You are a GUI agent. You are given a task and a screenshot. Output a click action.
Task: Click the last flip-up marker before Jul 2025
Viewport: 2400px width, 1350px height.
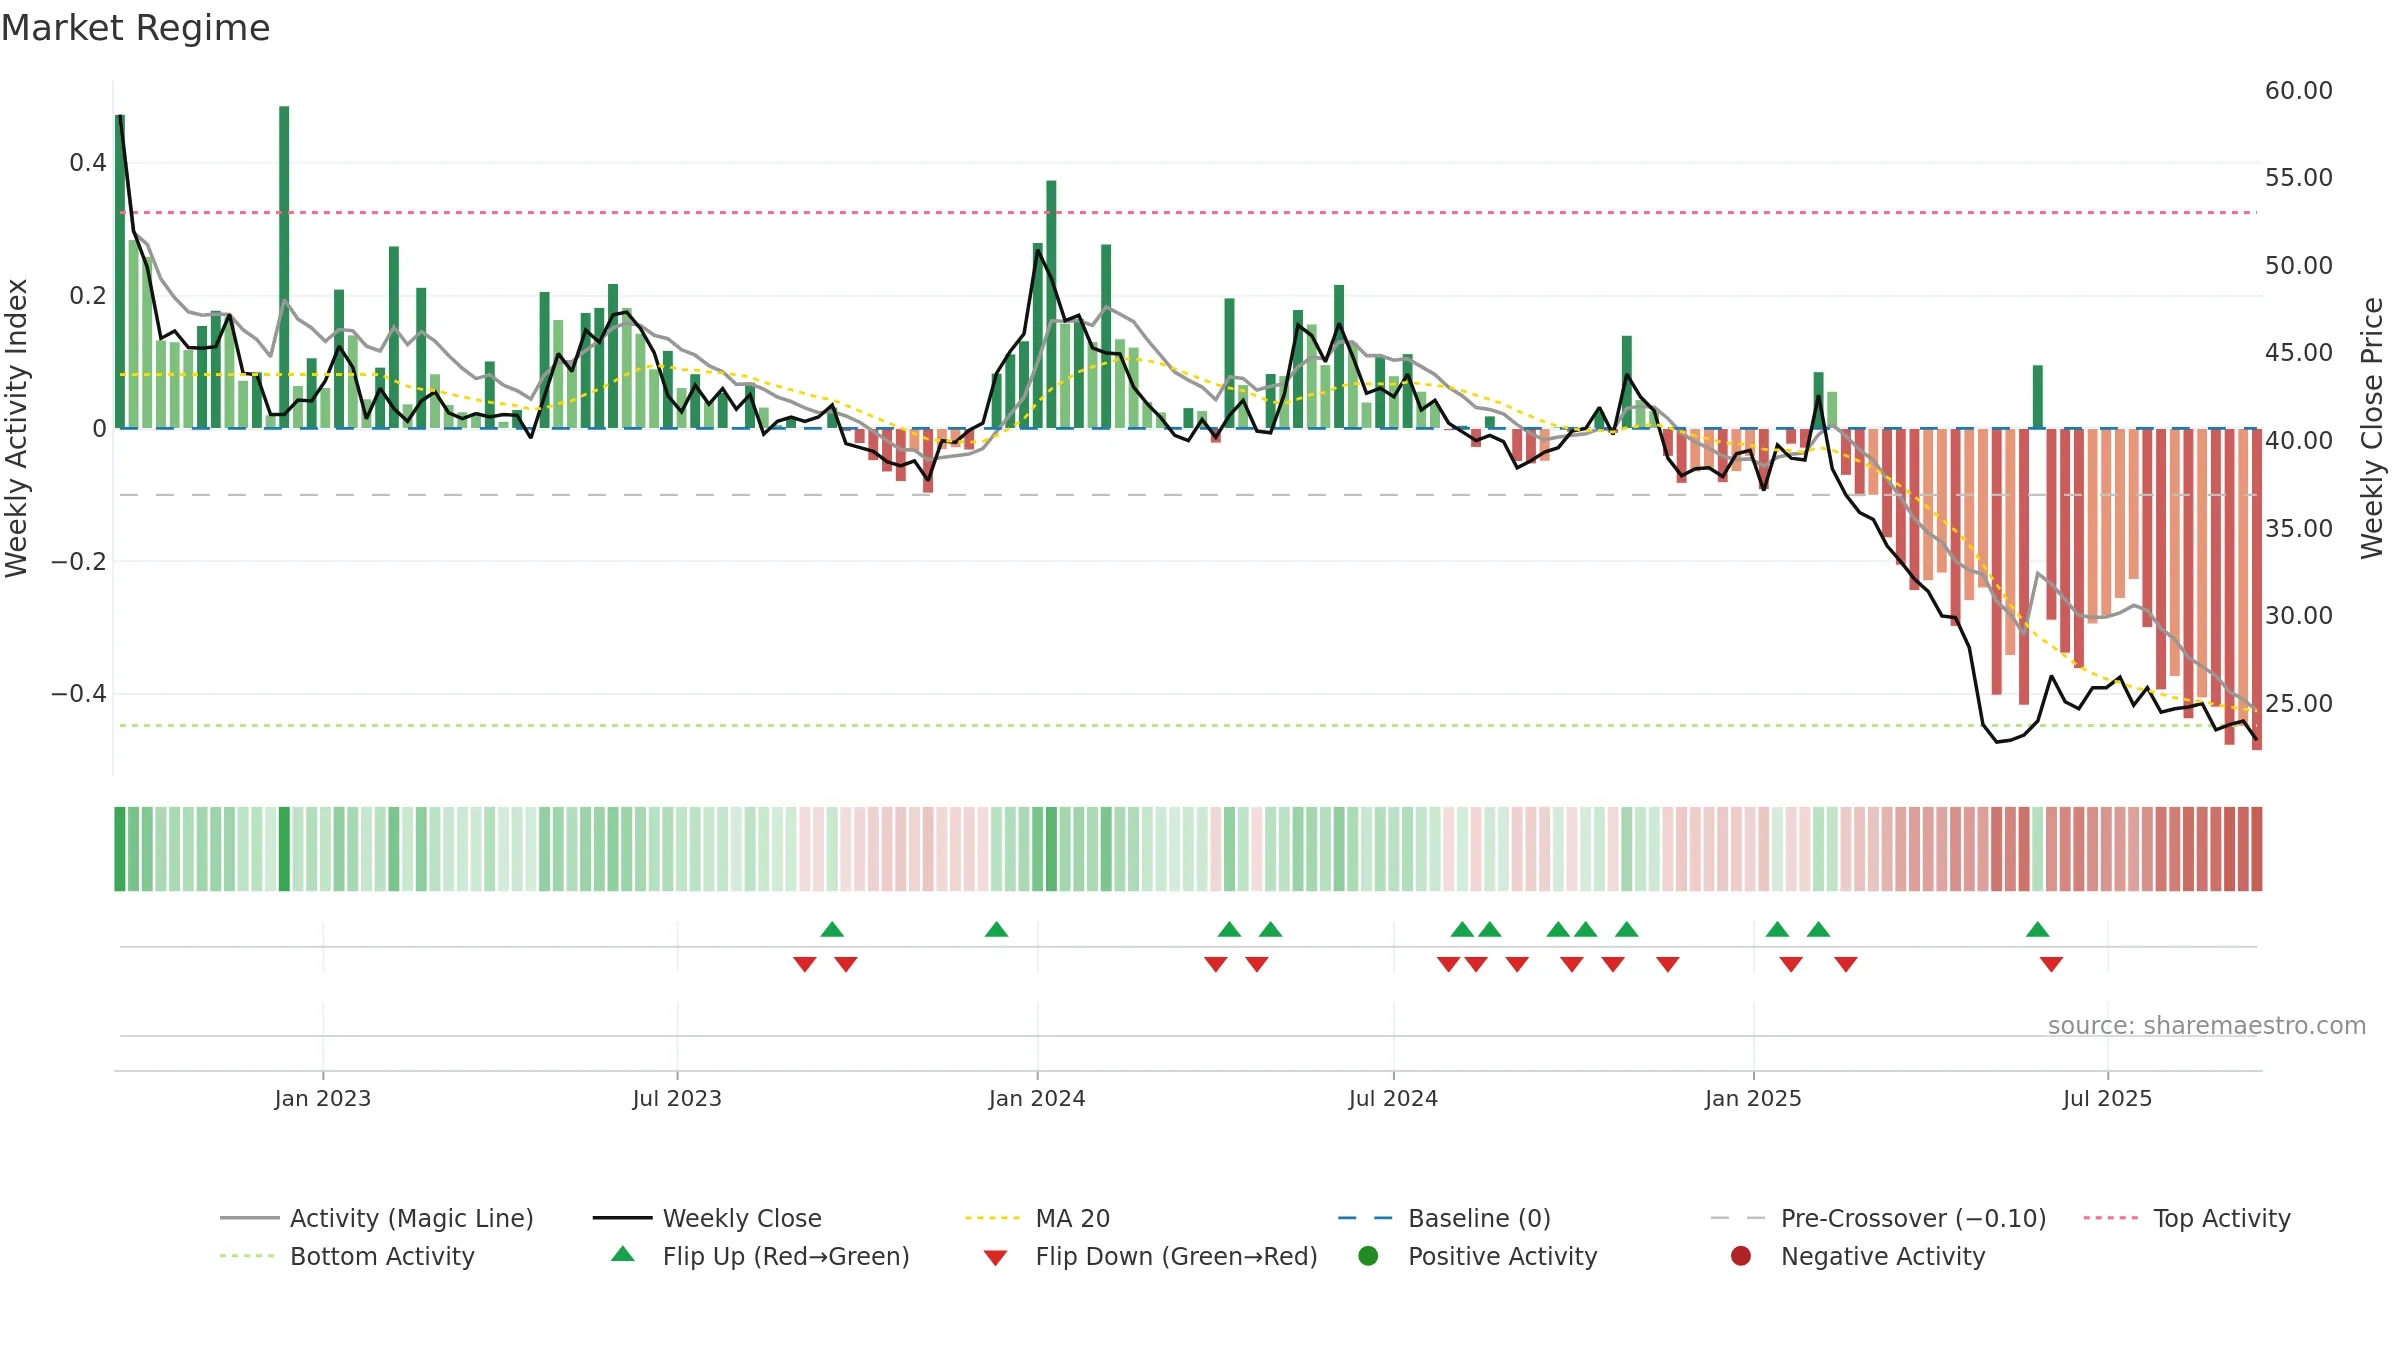[x=2038, y=929]
